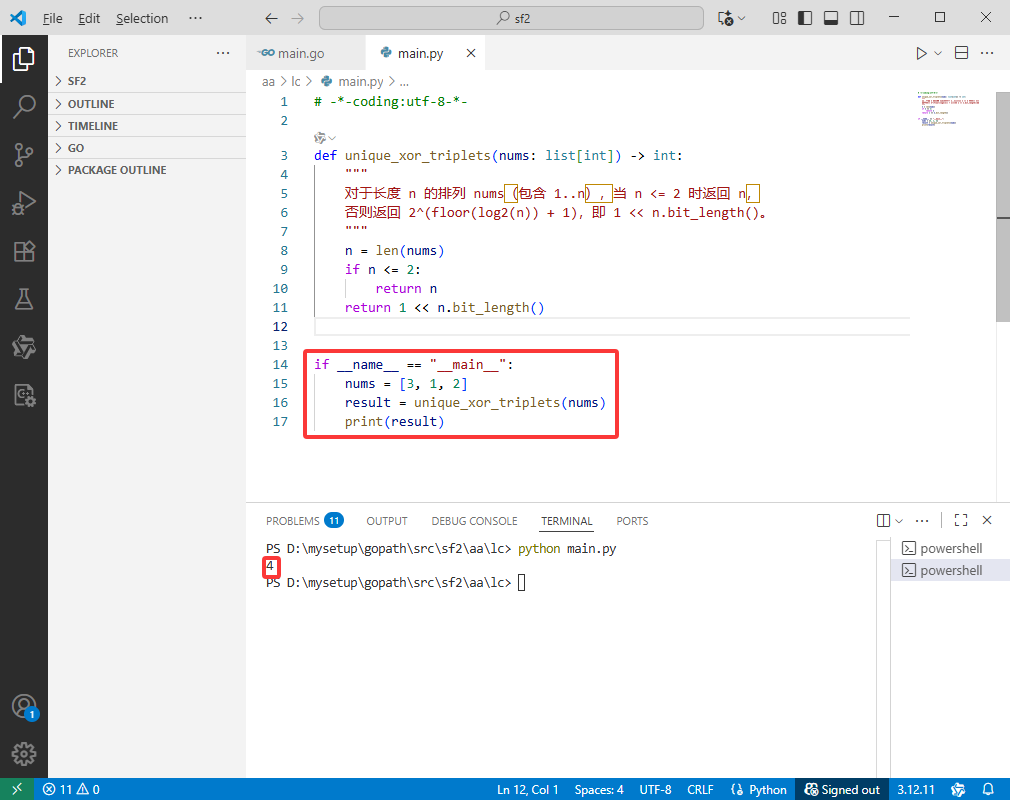Switch to the DEBUG CONSOLE tab
This screenshot has height=800, width=1010.
tap(474, 520)
